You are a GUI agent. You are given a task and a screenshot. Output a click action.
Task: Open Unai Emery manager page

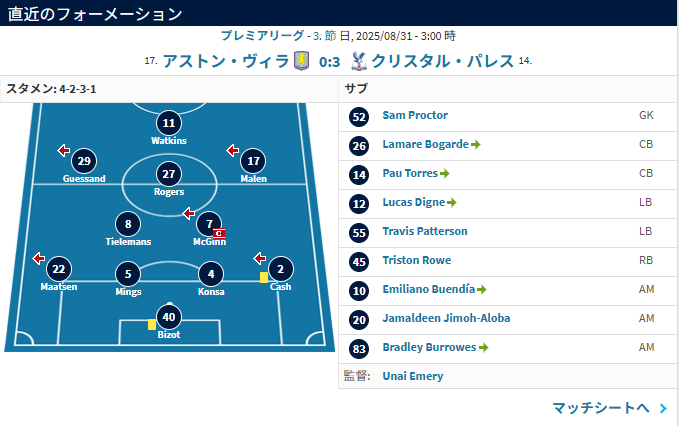[413, 376]
